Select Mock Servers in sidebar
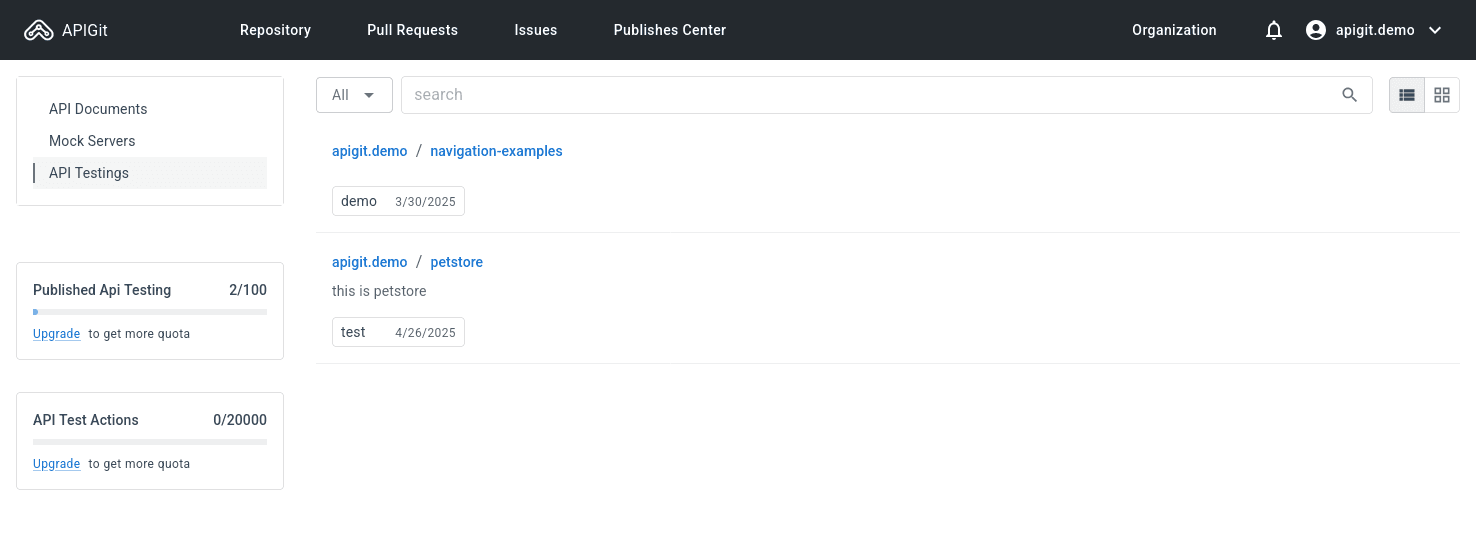Viewport: 1476px width, 541px height. tap(150, 141)
